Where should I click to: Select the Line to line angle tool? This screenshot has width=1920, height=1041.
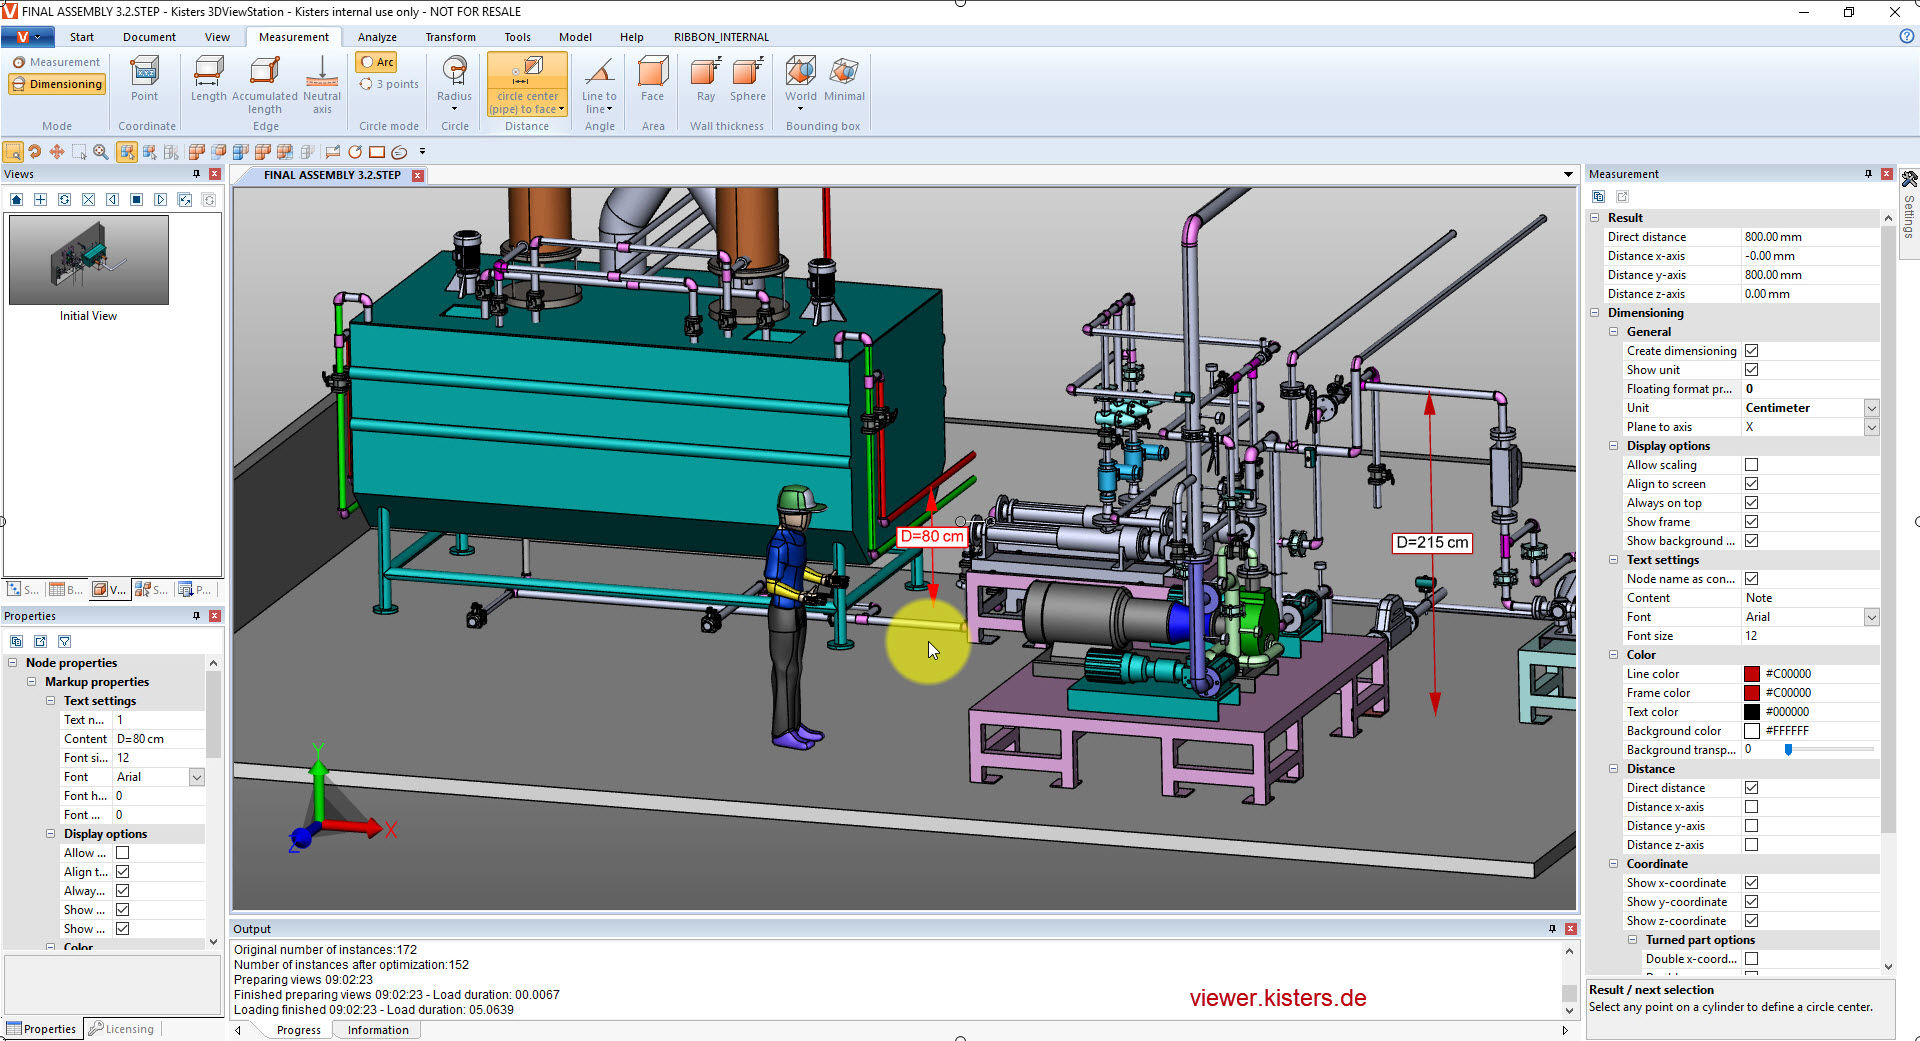599,85
